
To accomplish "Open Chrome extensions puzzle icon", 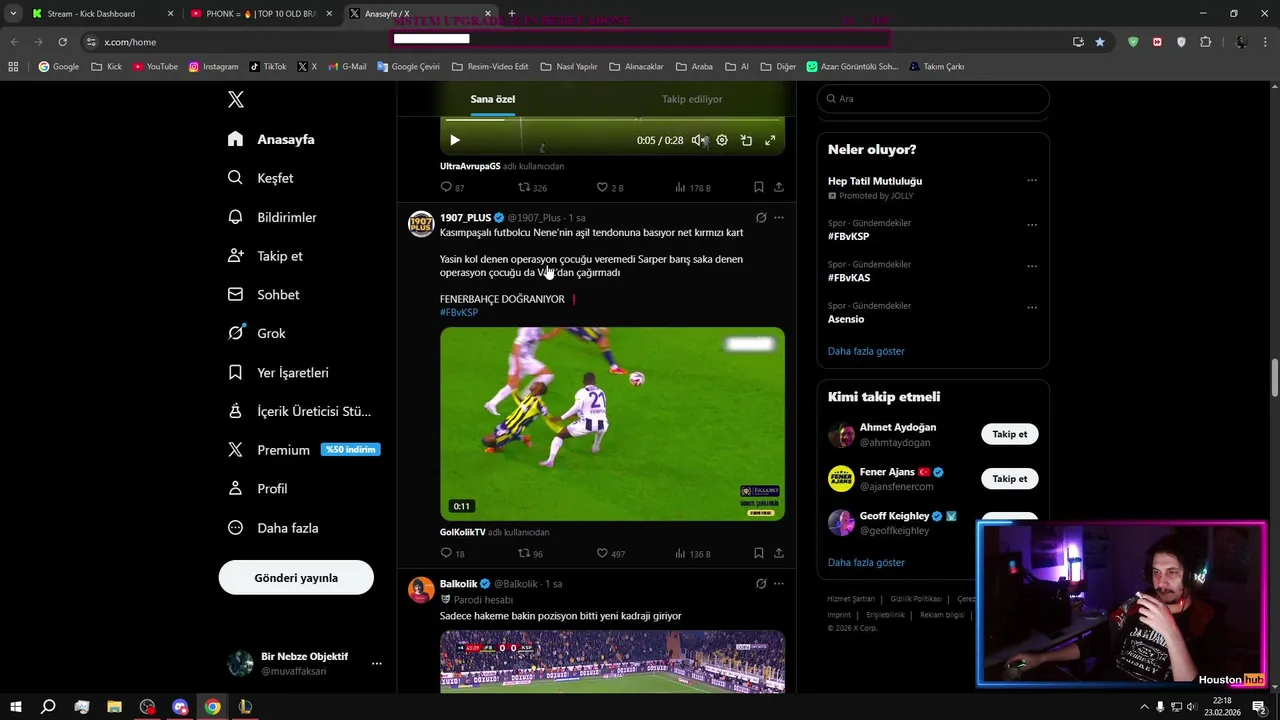I will click(x=1205, y=42).
